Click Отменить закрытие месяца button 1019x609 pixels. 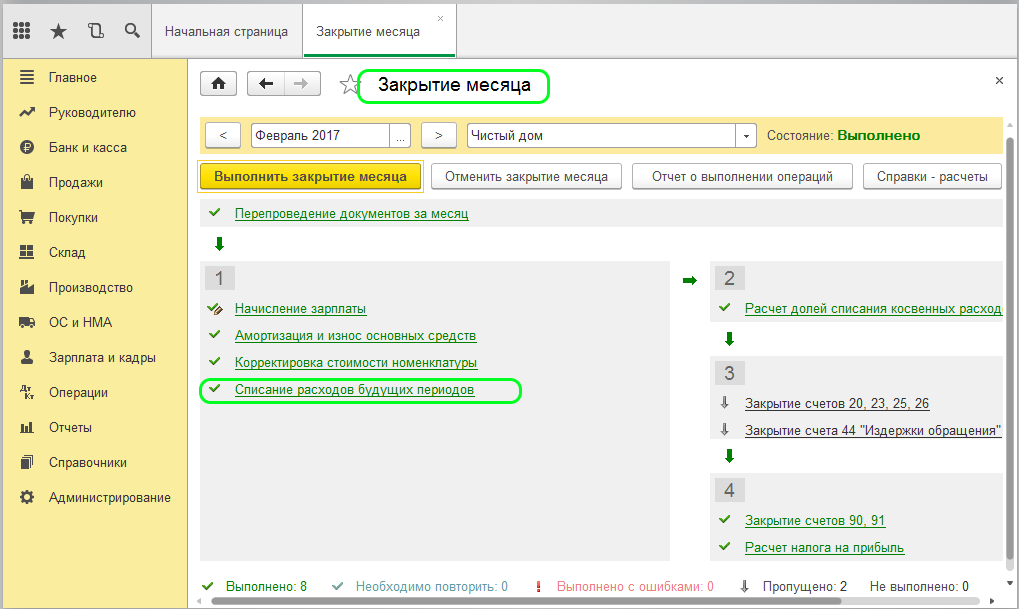[526, 176]
